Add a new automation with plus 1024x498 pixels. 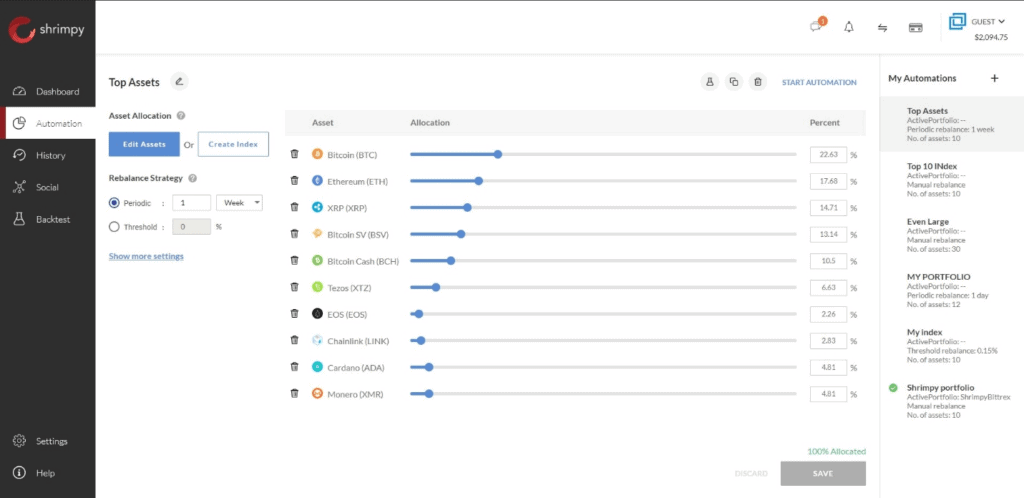point(995,78)
